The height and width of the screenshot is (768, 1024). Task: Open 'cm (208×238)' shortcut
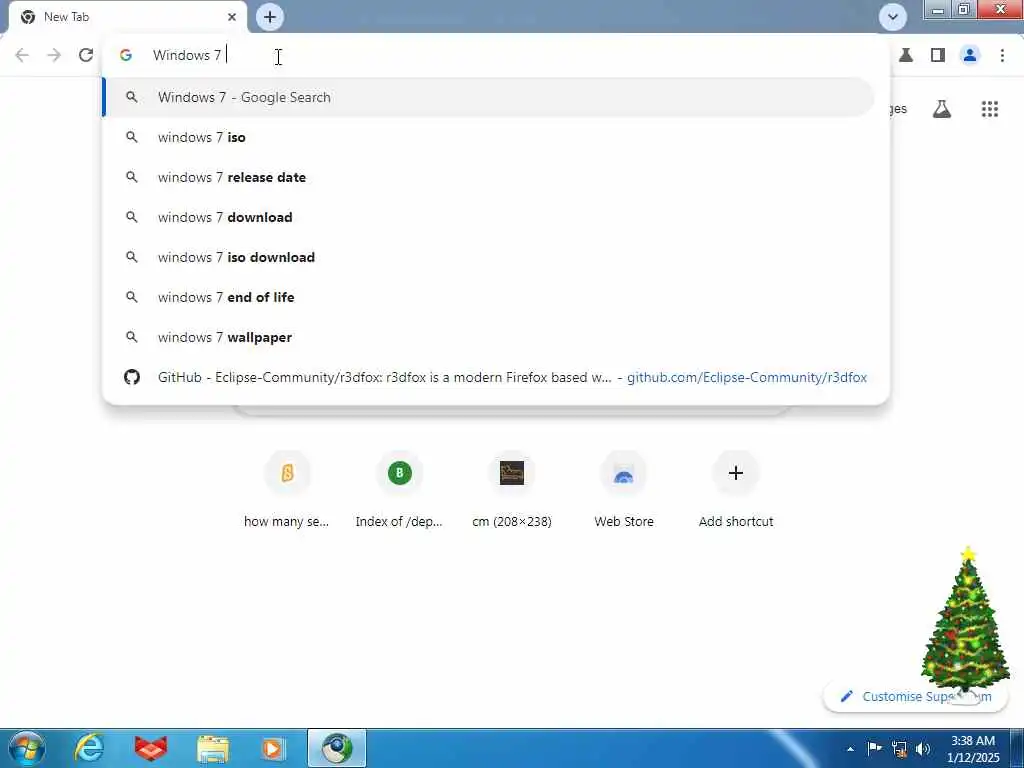pos(511,488)
